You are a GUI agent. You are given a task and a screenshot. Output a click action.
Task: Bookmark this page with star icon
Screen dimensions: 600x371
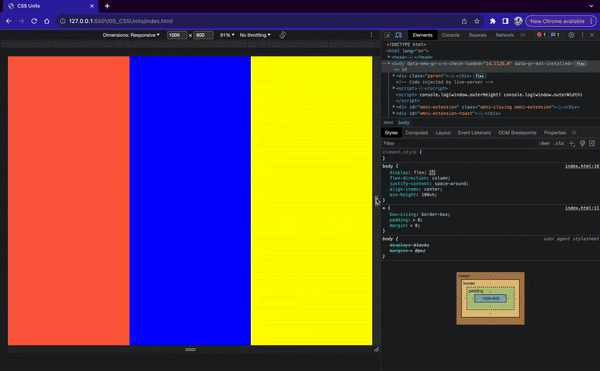pyautogui.click(x=477, y=21)
